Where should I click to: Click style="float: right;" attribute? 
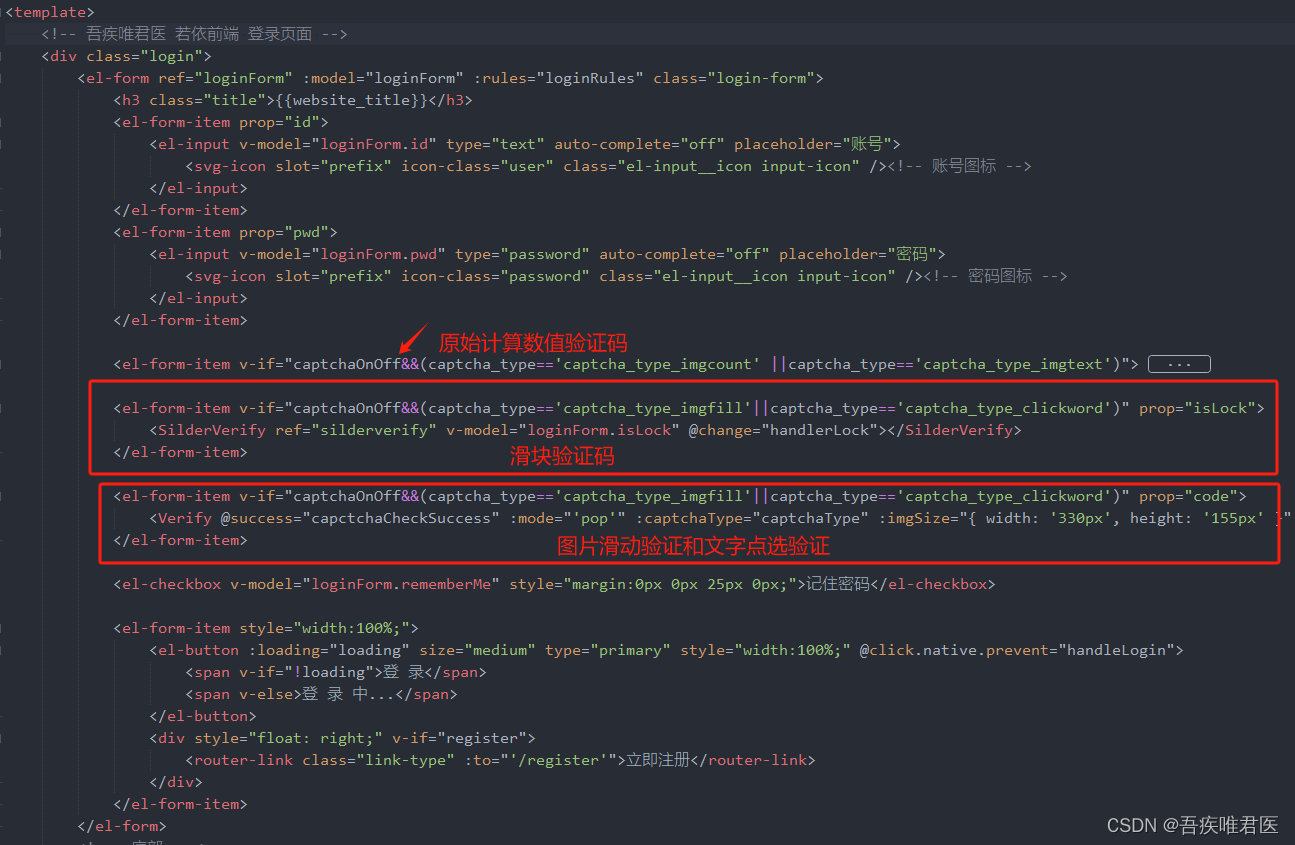point(288,738)
